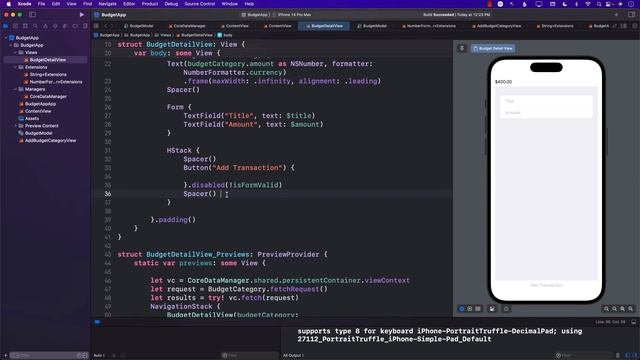Zoom the canvas to 100 percent
This screenshot has height=360, width=640.
(615, 309)
